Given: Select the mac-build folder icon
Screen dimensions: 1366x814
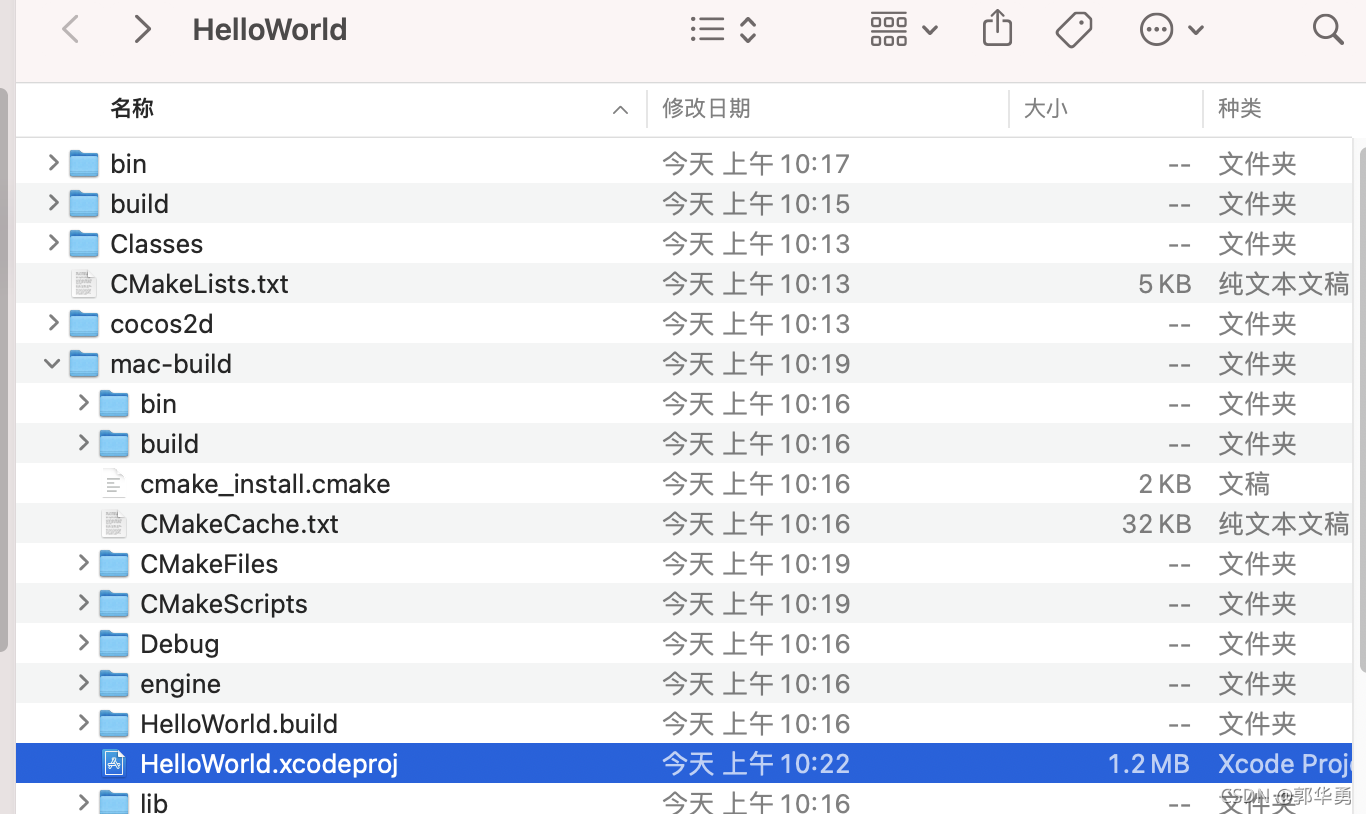Looking at the screenshot, I should pos(84,363).
